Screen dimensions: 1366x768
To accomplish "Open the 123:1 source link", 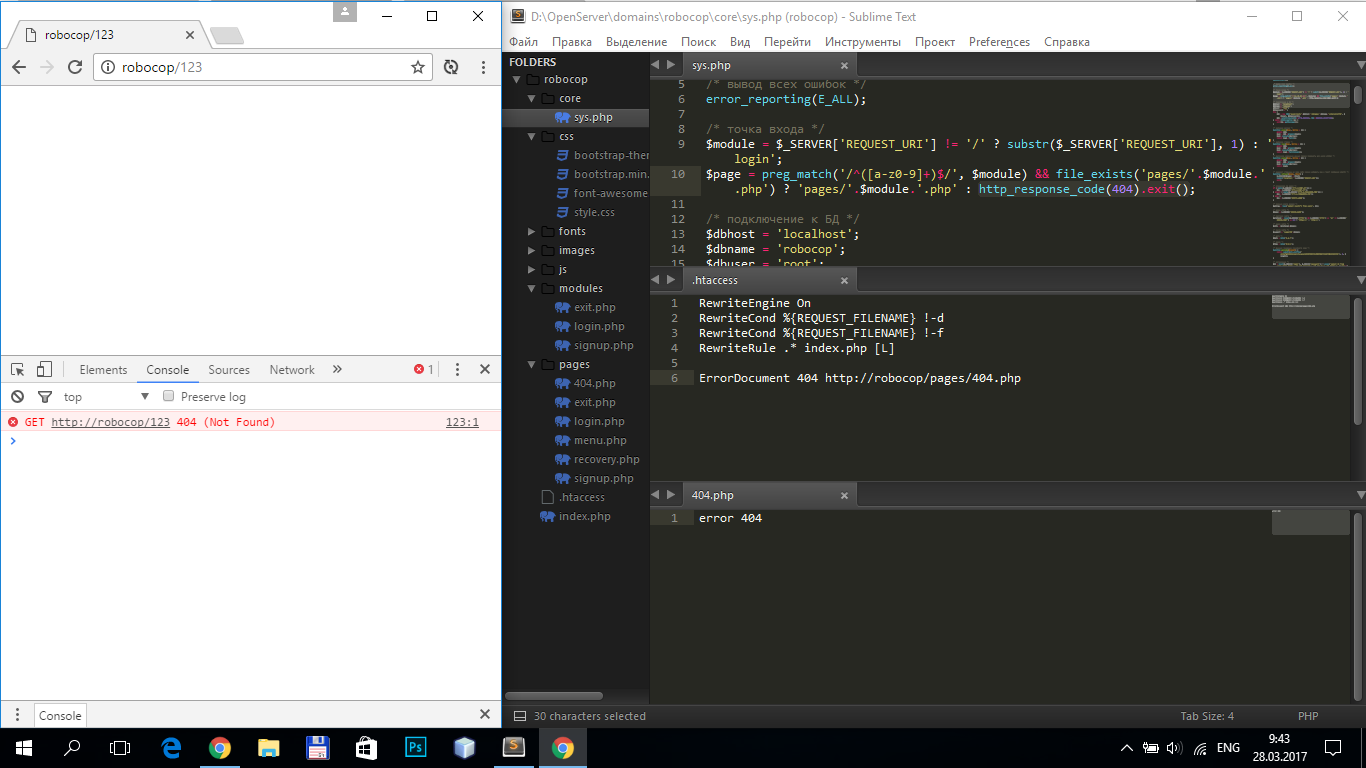I will [461, 422].
